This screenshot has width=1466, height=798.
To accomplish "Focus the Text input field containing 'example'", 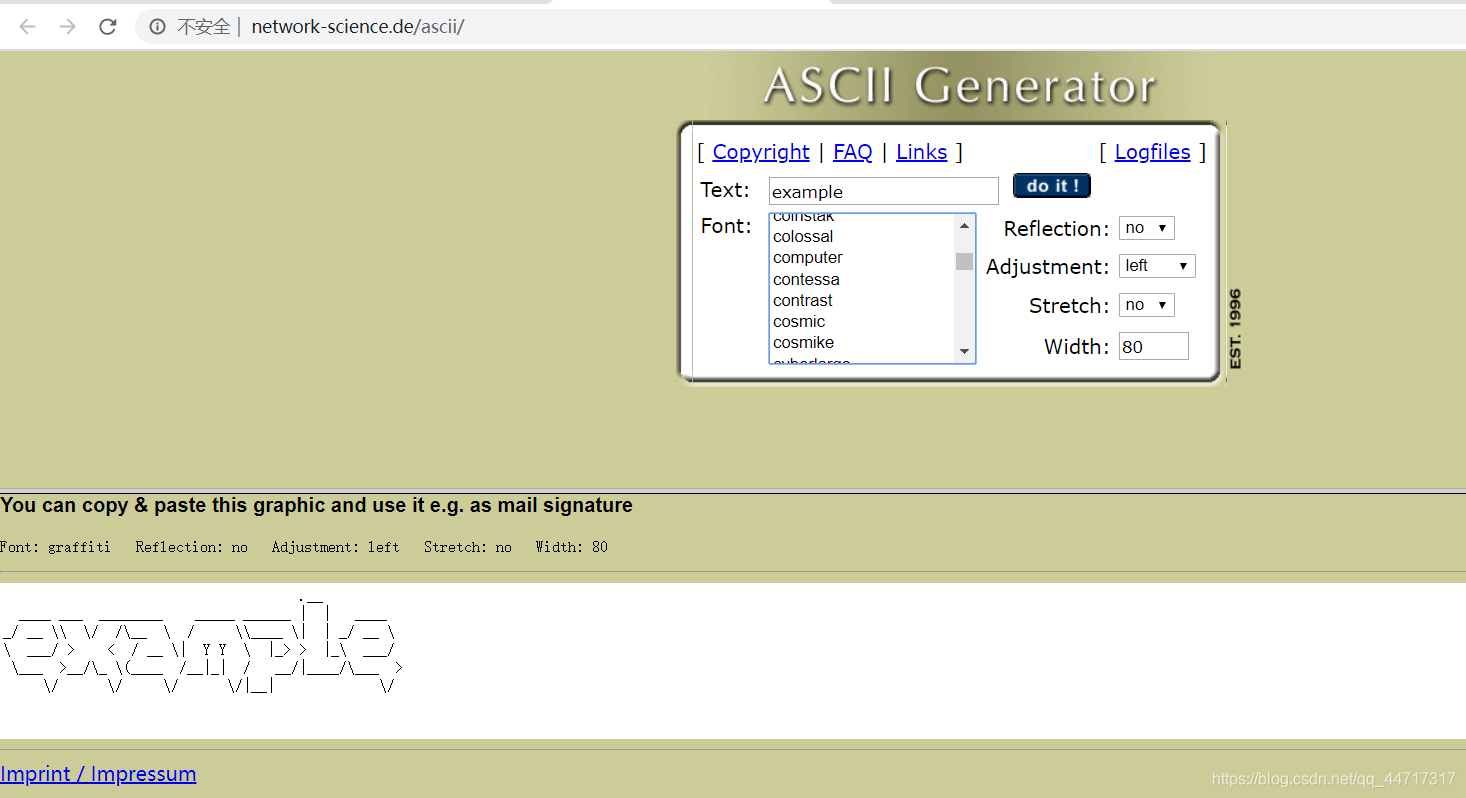I will point(883,191).
